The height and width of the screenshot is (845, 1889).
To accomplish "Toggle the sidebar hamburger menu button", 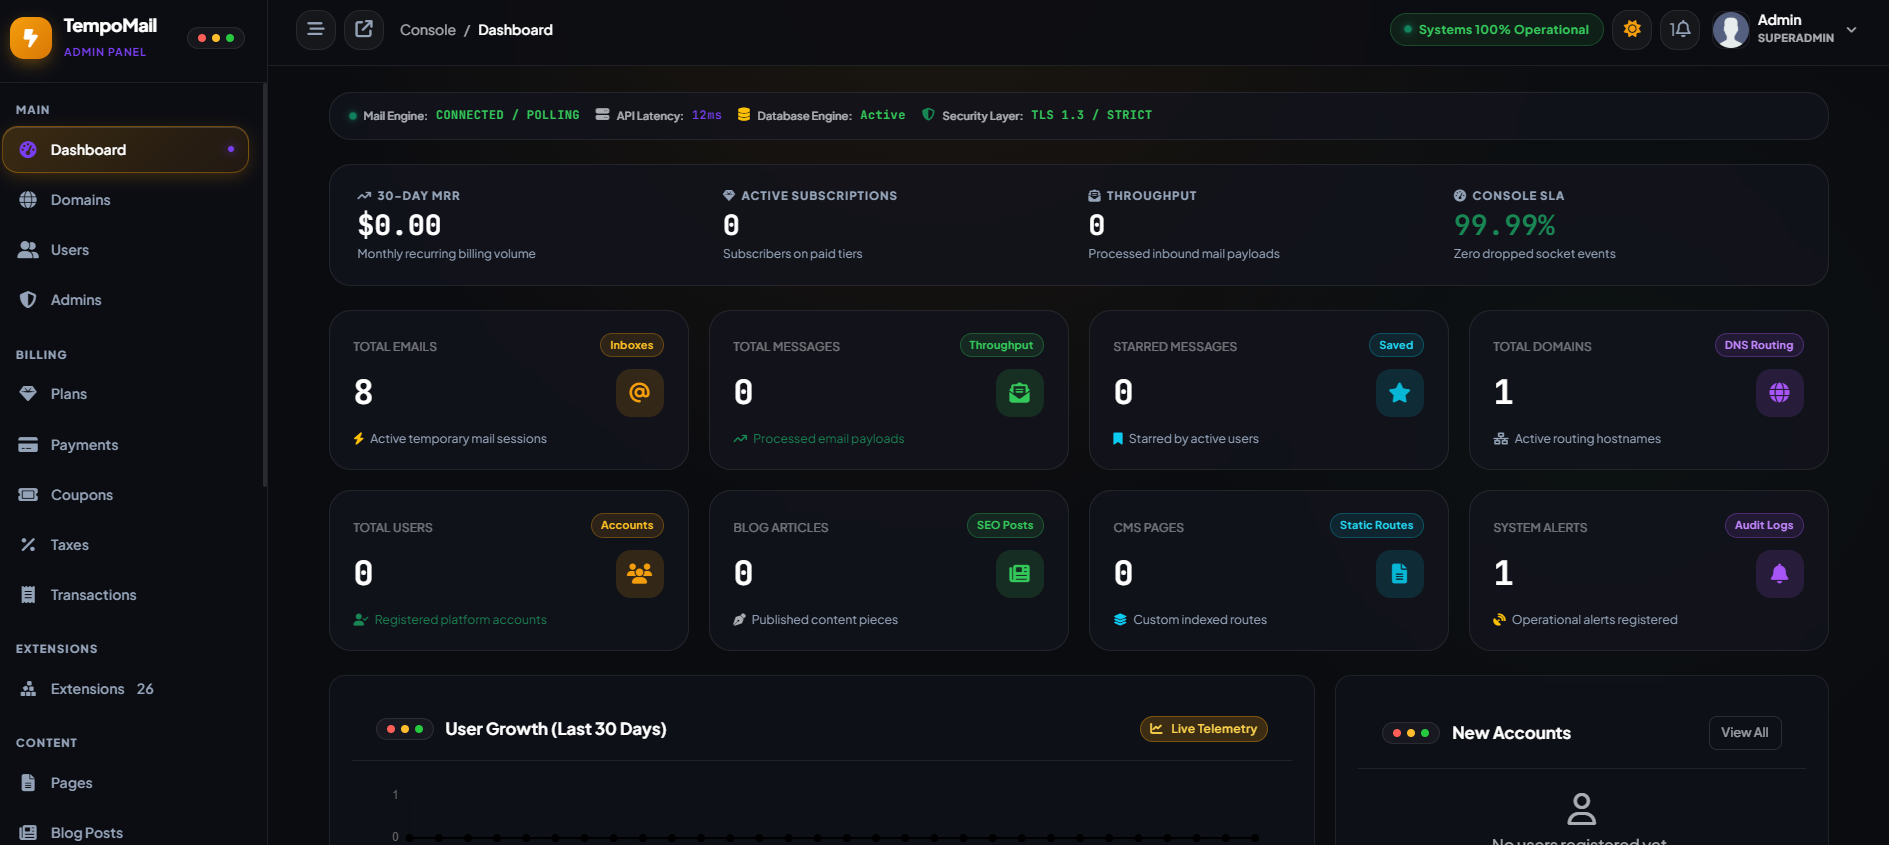I will point(316,29).
